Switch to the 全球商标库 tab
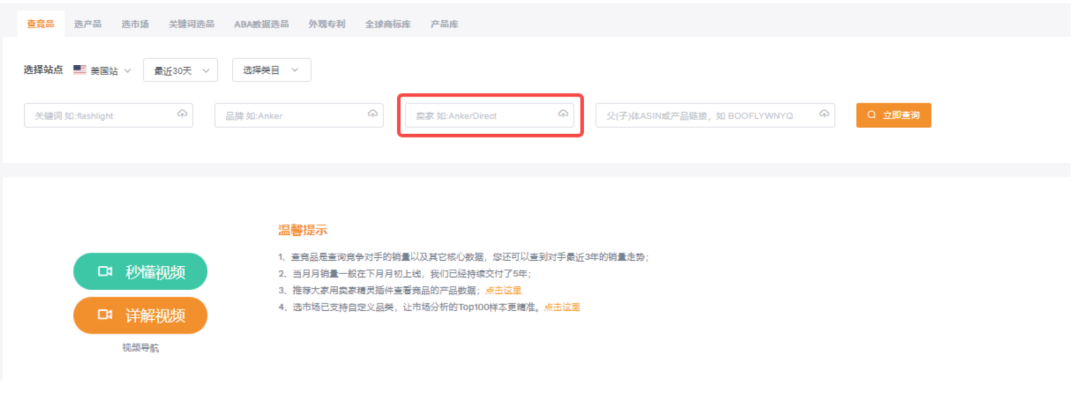Viewport: 1080px width, 396px height. [388, 24]
